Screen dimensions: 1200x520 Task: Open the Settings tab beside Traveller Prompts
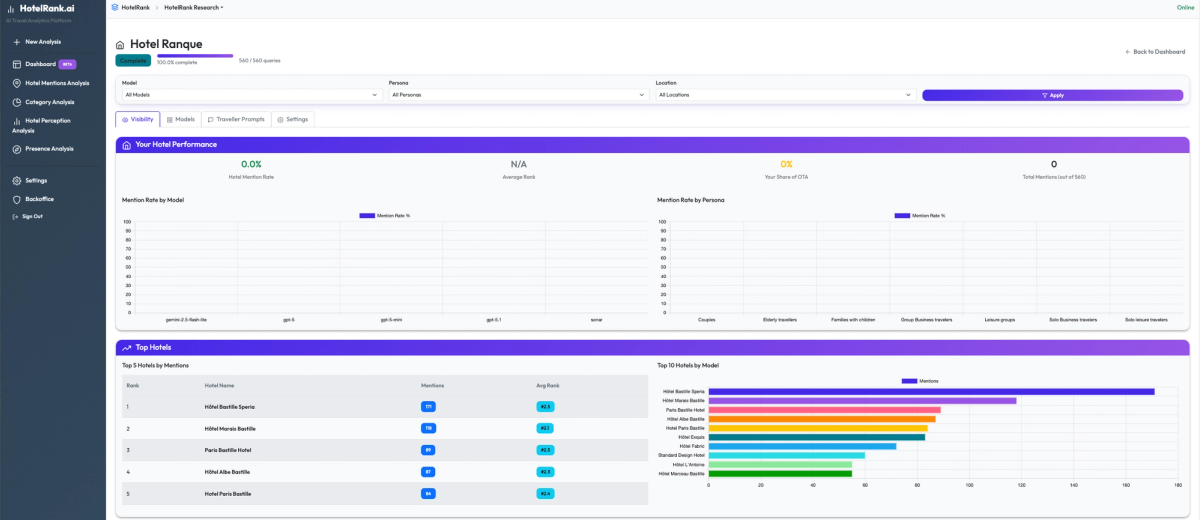tap(292, 119)
